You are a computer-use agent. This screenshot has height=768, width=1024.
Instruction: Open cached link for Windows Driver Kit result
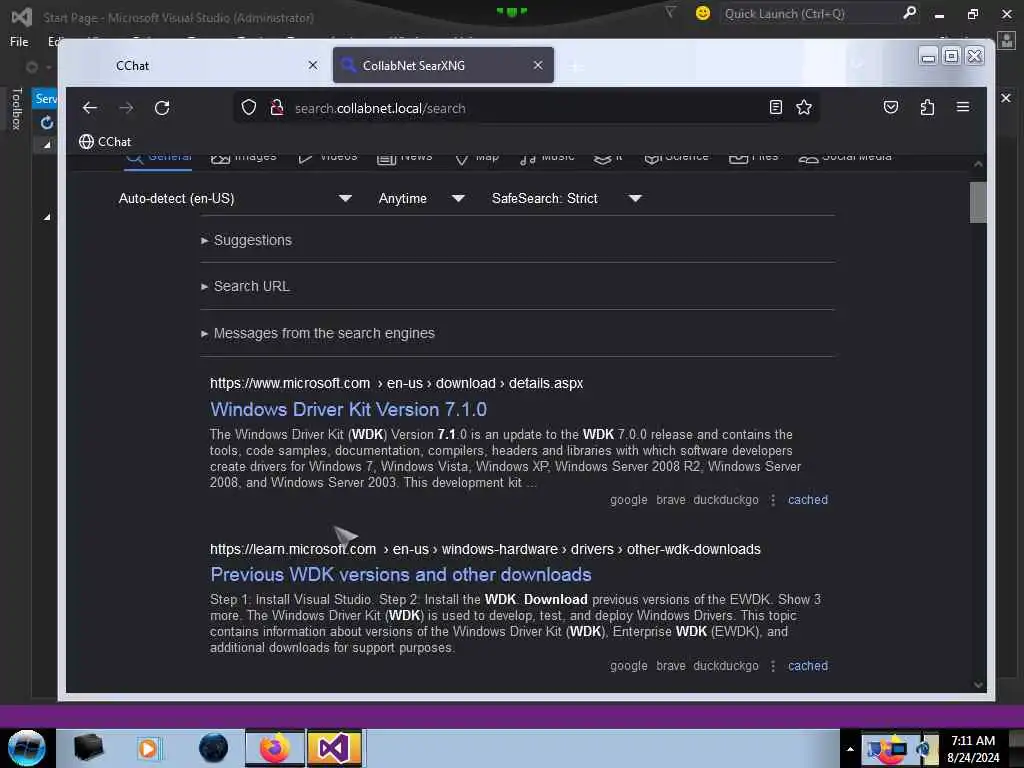808,500
